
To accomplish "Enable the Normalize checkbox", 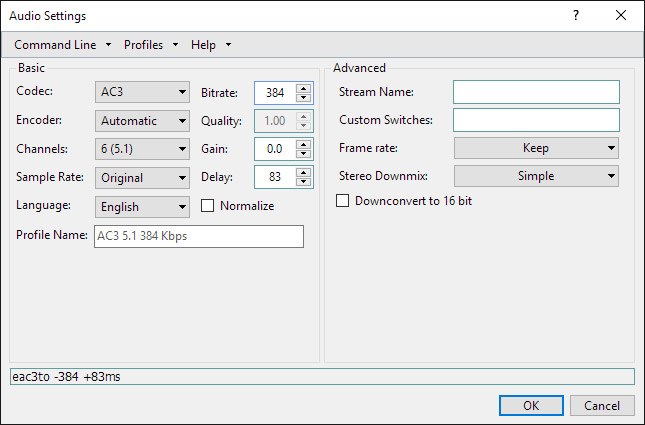I will 209,206.
